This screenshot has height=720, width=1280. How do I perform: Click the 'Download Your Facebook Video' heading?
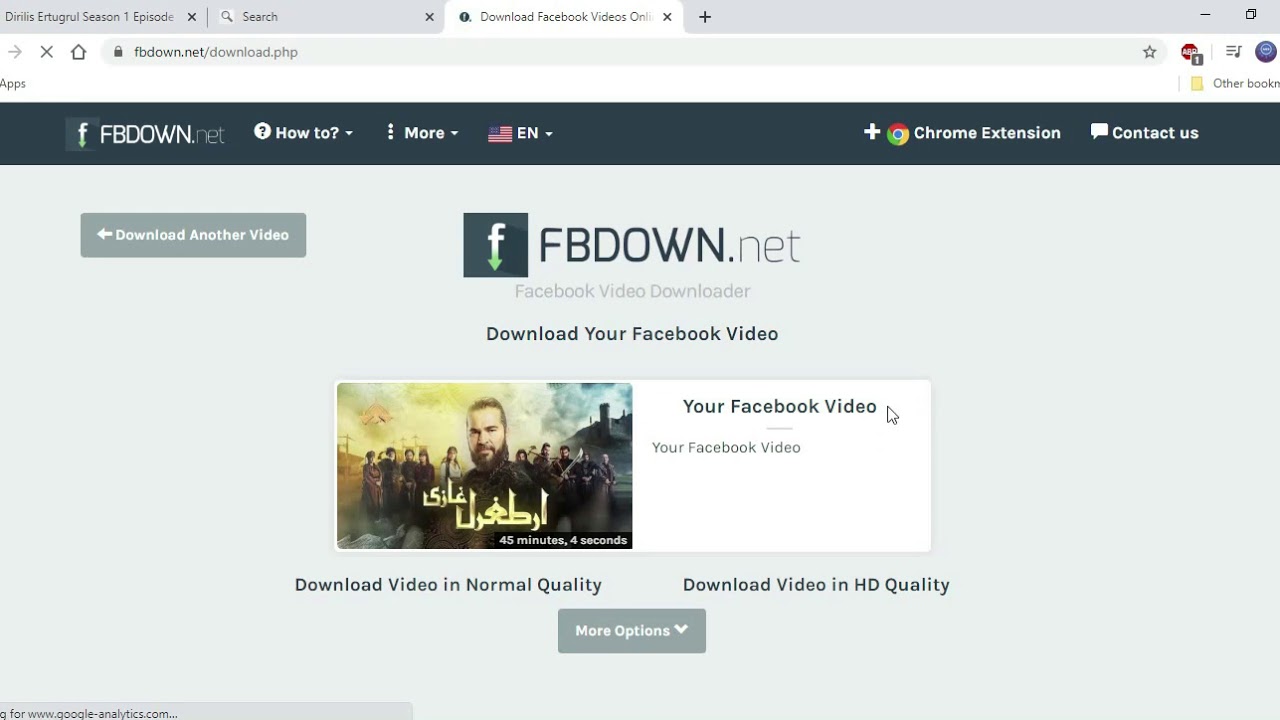[632, 334]
